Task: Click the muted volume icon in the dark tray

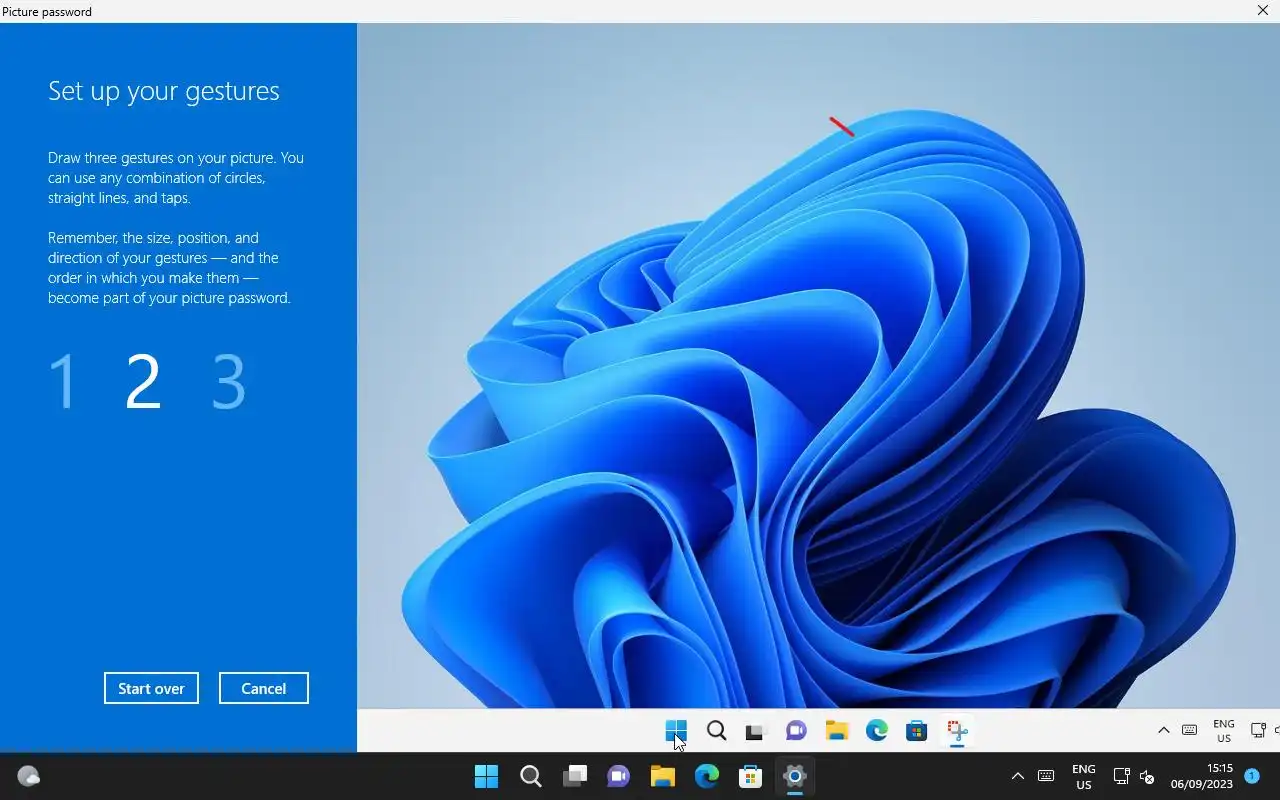Action: pos(1147,777)
